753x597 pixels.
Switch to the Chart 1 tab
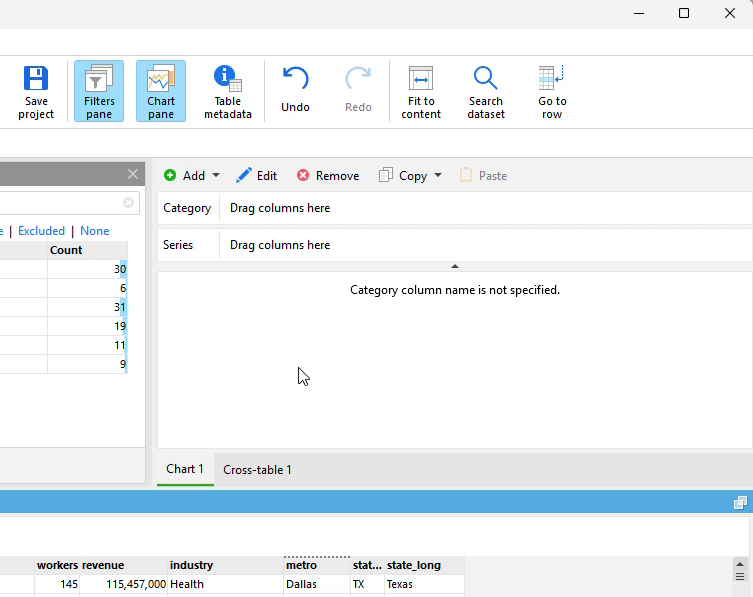[185, 469]
